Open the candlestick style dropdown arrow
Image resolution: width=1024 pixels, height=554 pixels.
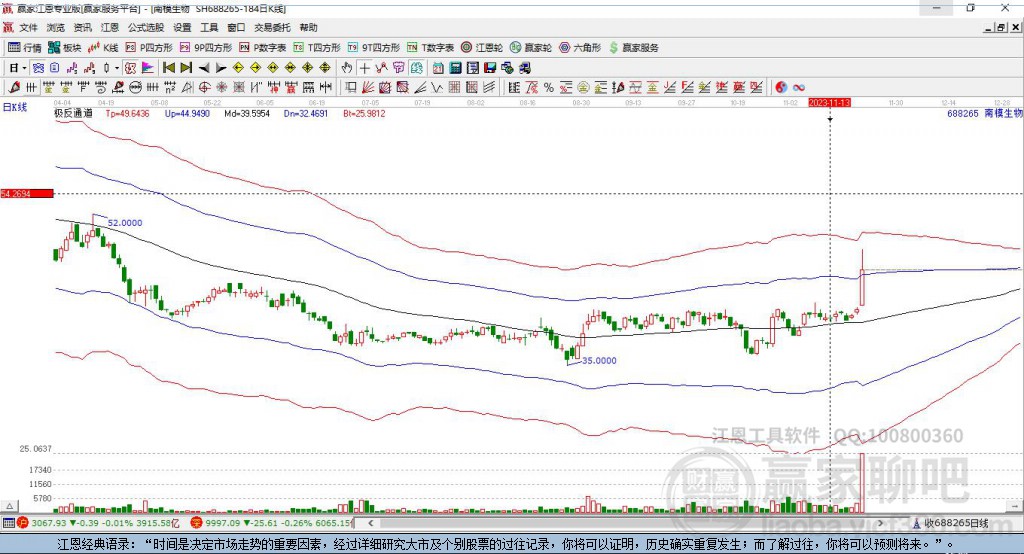(117, 68)
